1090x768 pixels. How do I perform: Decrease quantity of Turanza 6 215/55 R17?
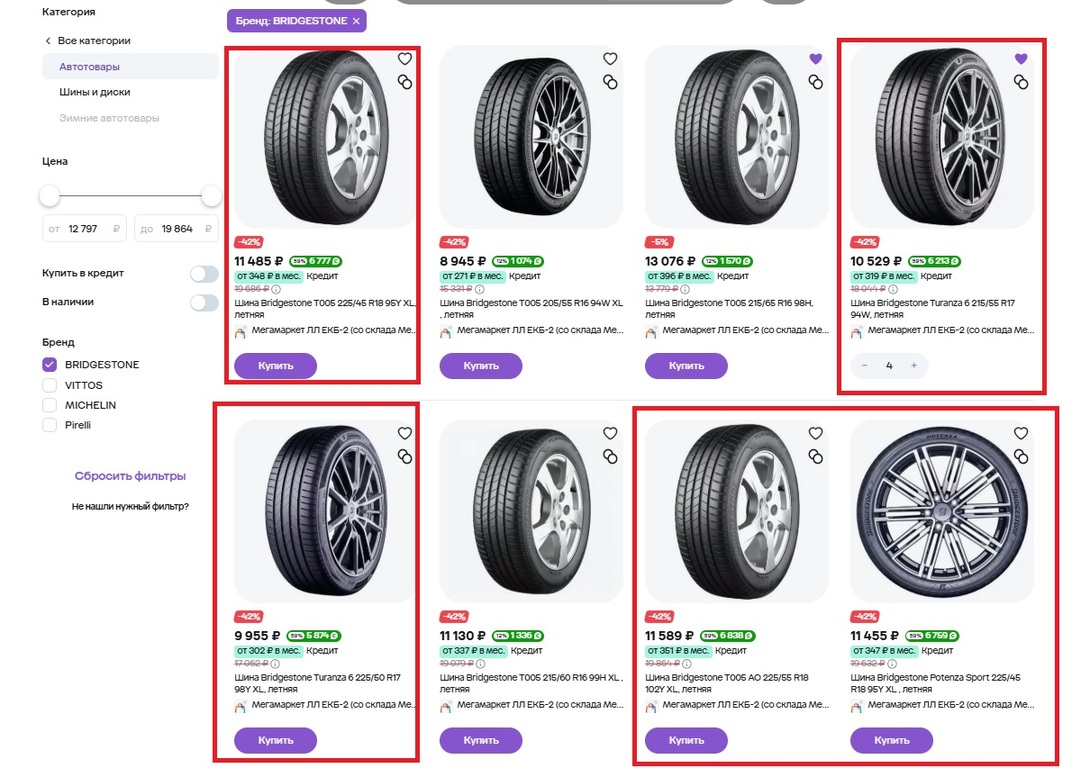pos(865,366)
